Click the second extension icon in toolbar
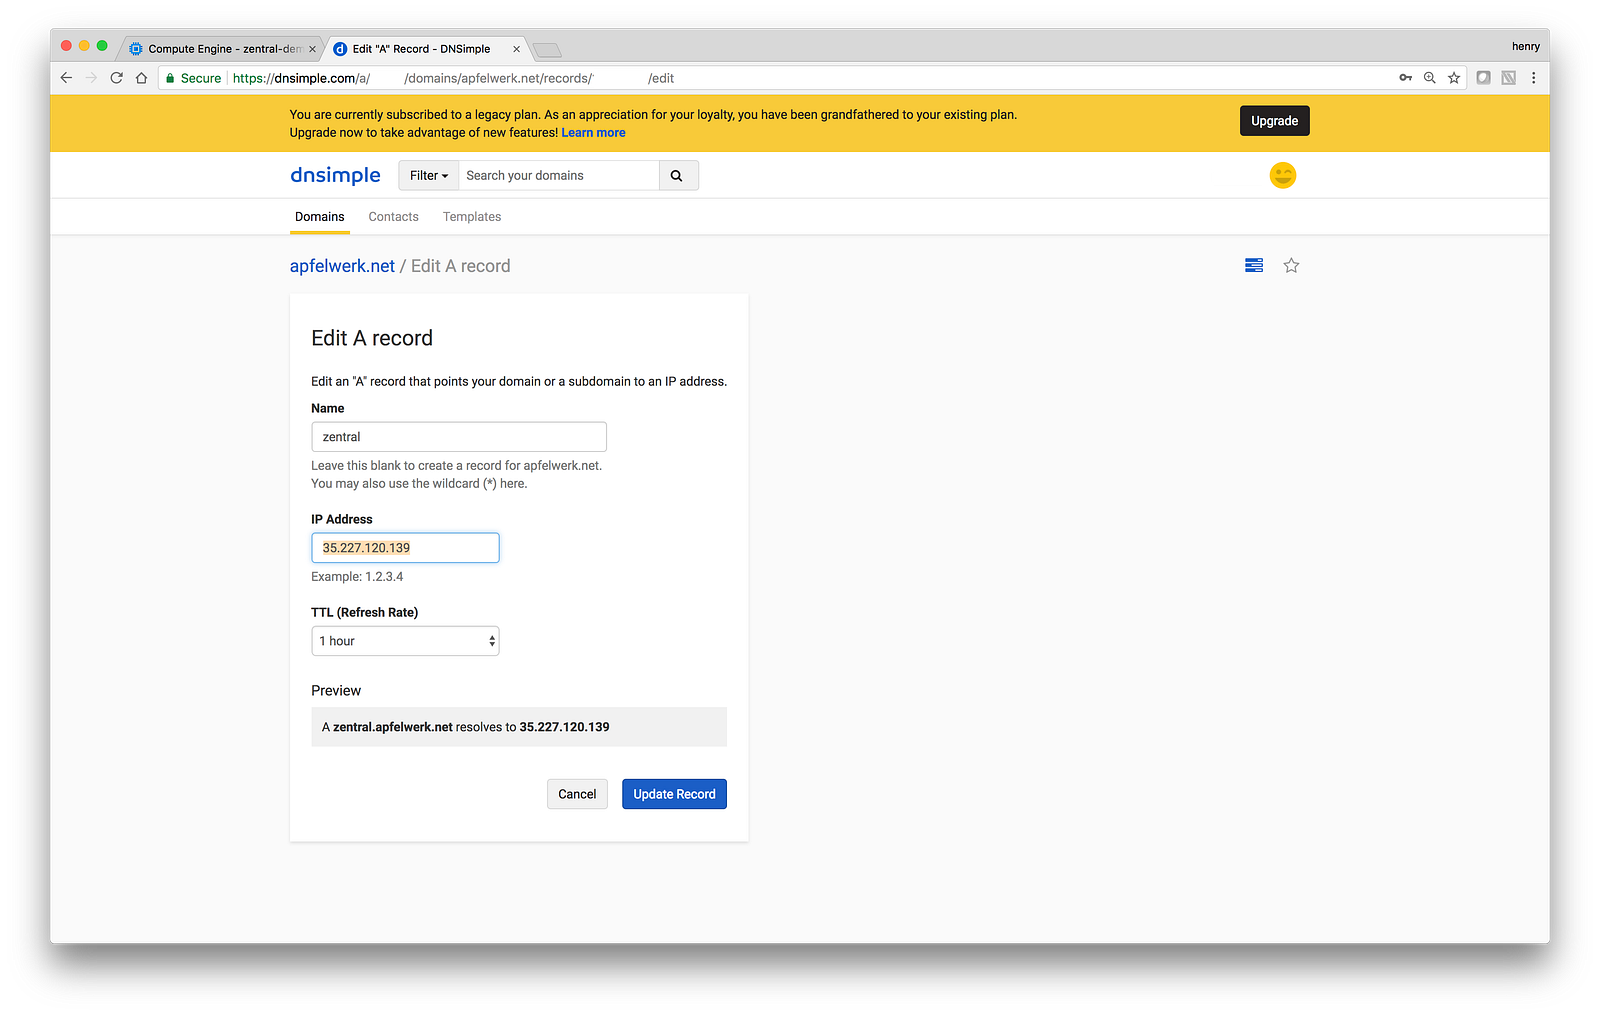This screenshot has width=1600, height=1015. [x=1508, y=78]
